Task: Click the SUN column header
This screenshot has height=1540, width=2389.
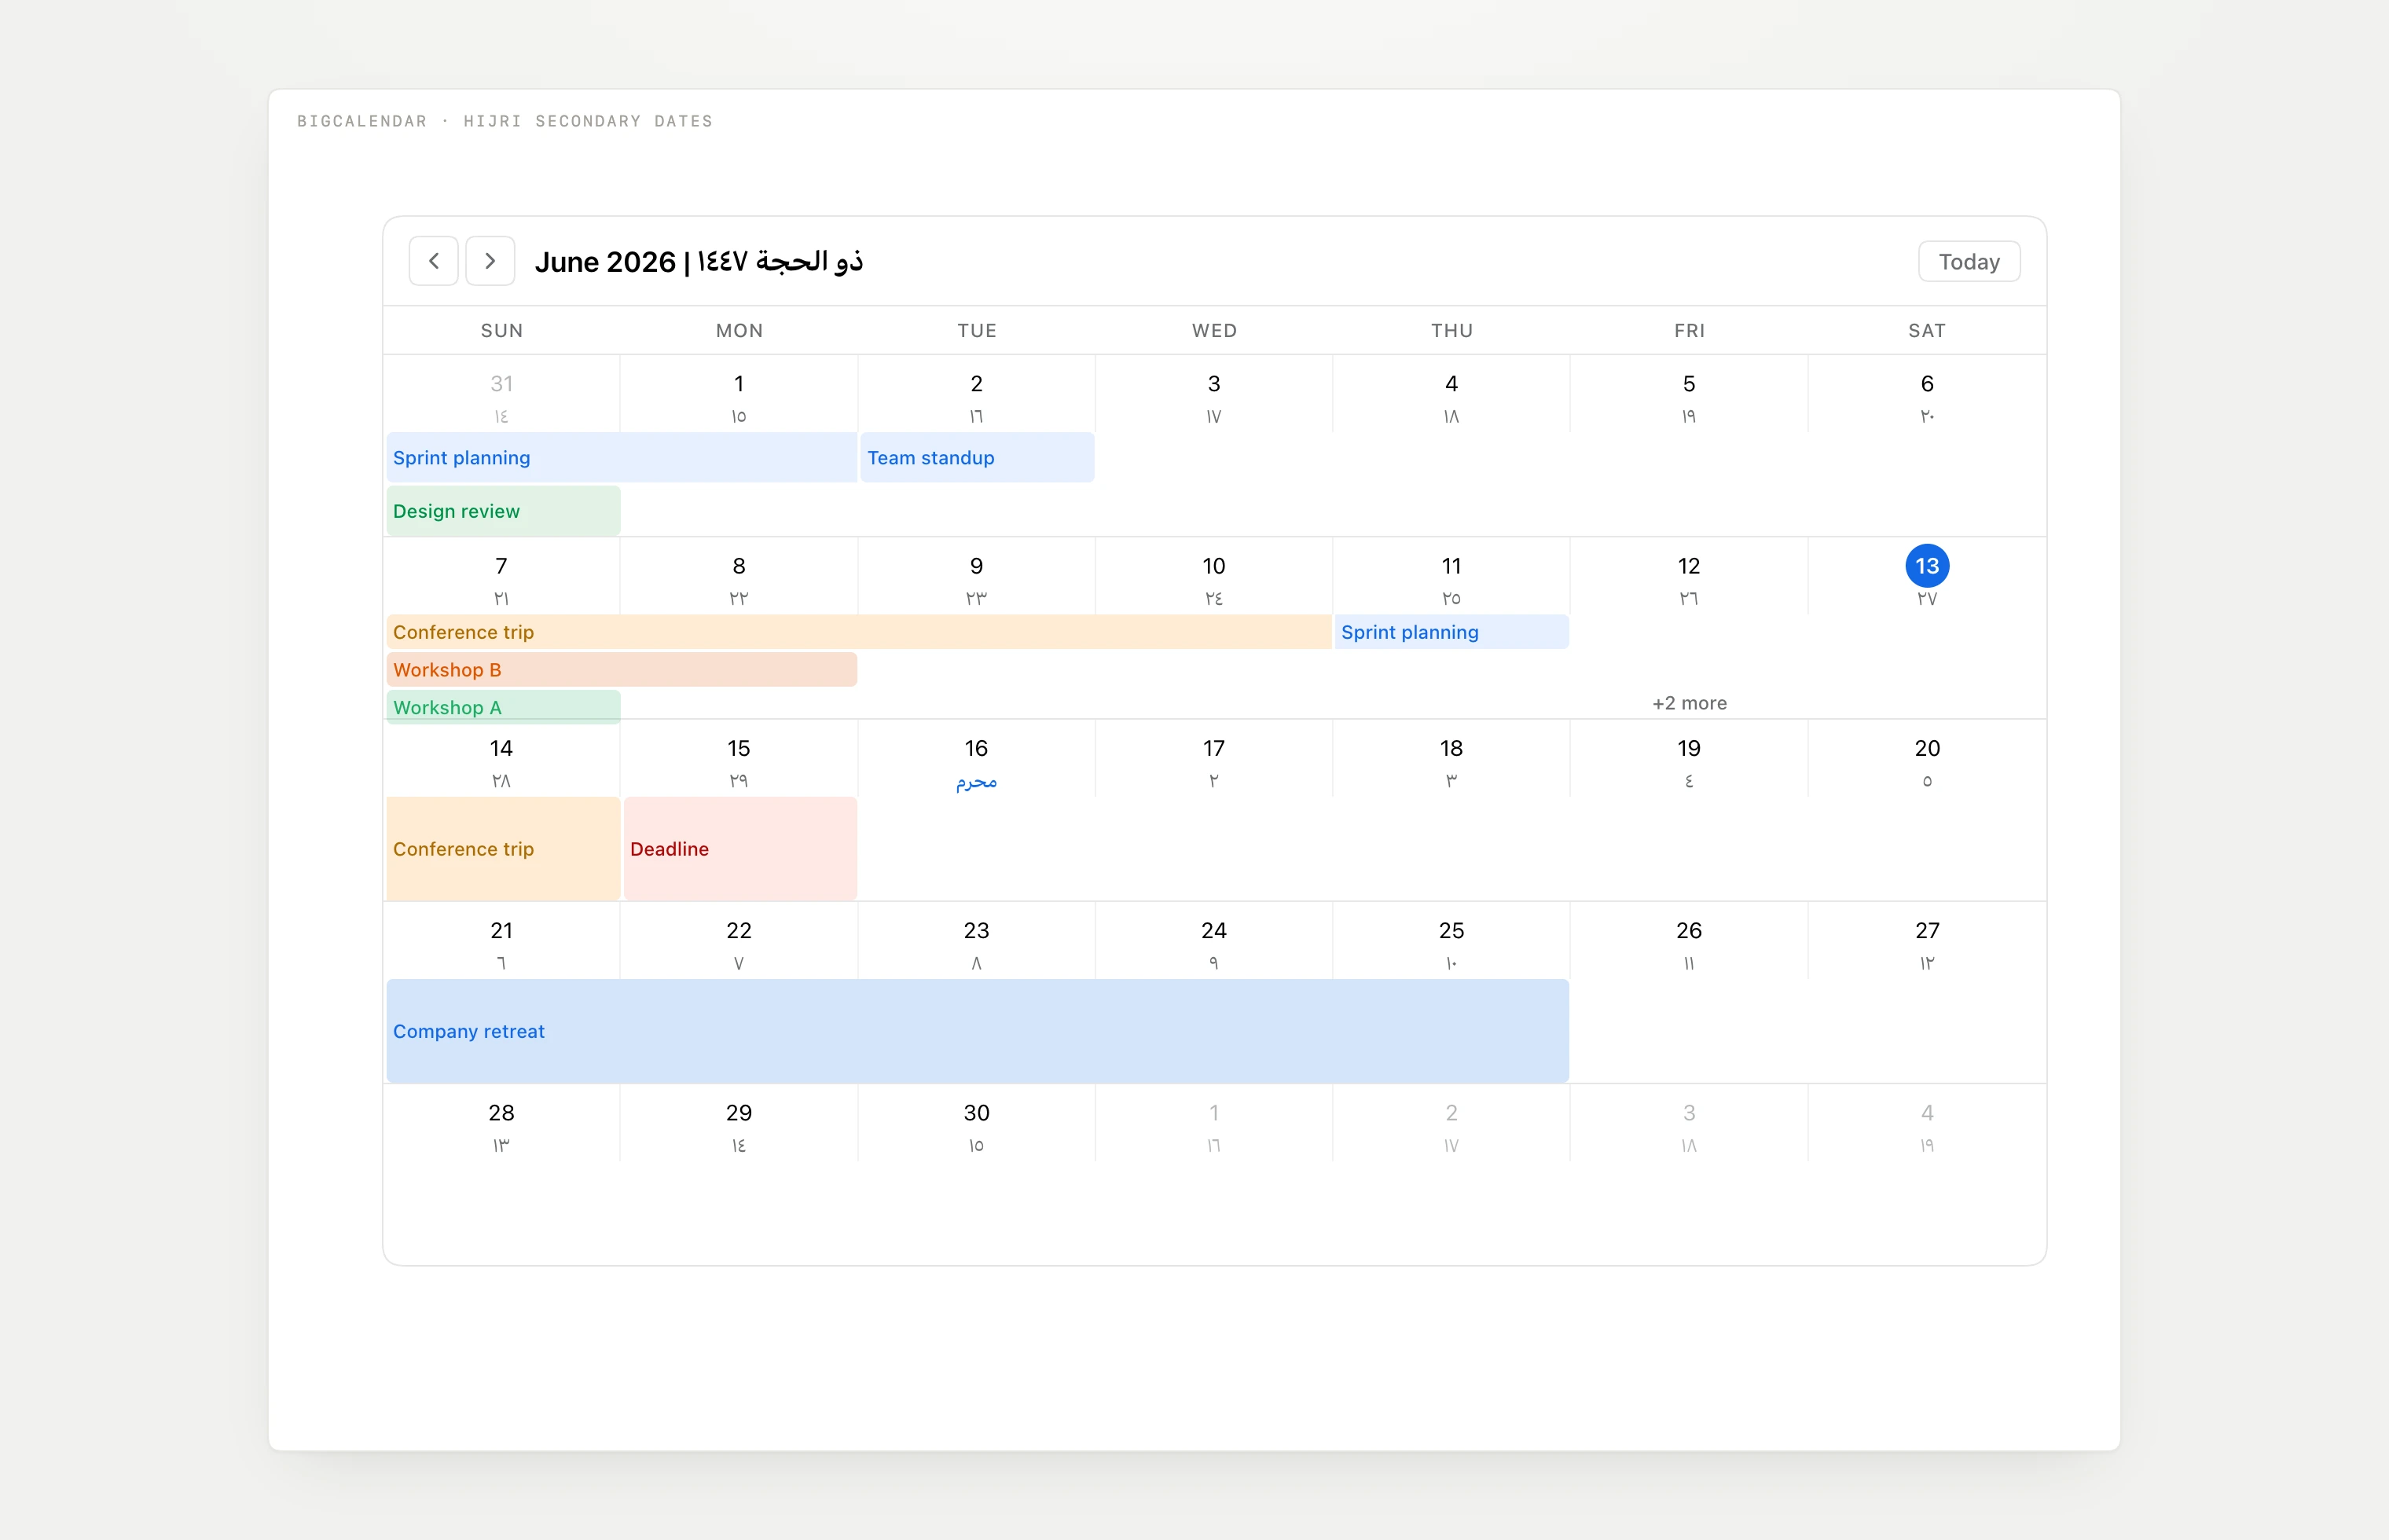Action: tap(501, 331)
